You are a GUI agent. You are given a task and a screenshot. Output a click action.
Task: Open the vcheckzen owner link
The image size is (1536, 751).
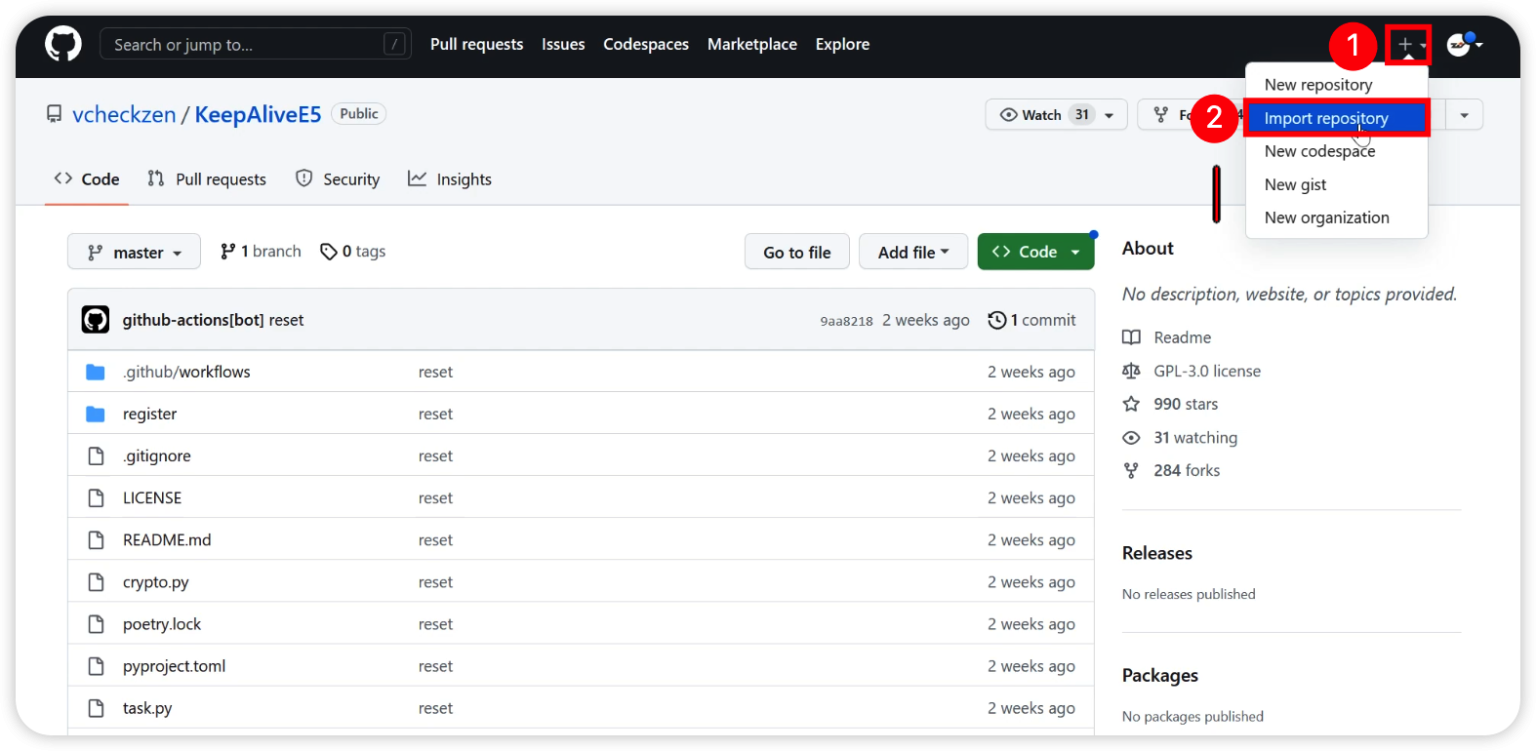[x=124, y=114]
